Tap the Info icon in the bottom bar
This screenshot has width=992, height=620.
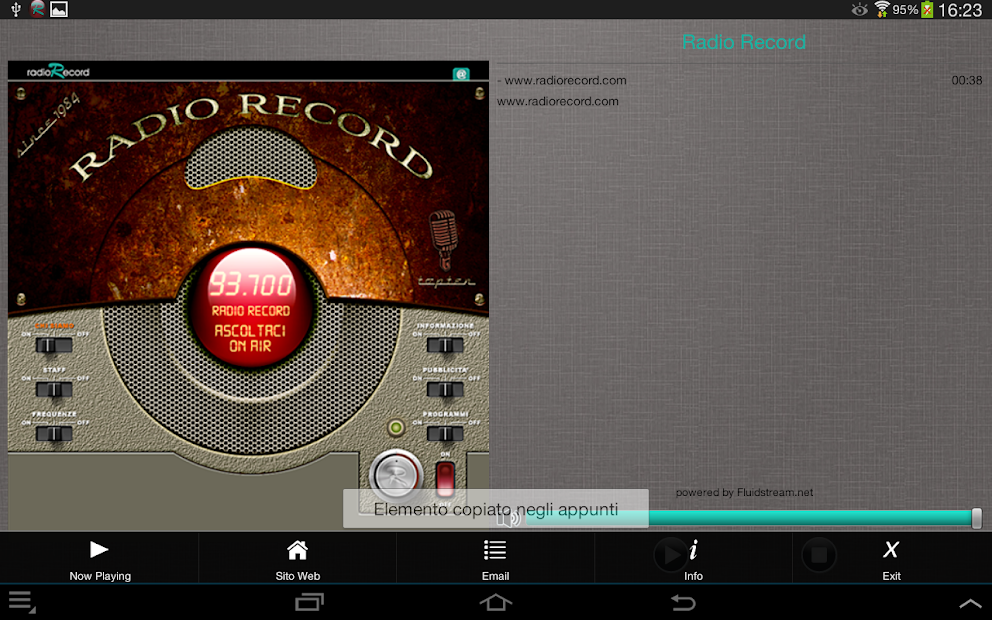[x=693, y=549]
